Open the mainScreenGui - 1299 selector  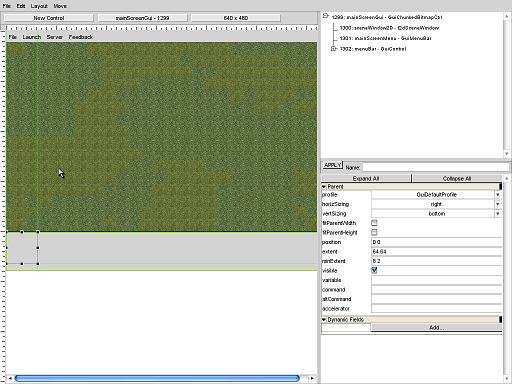142,18
